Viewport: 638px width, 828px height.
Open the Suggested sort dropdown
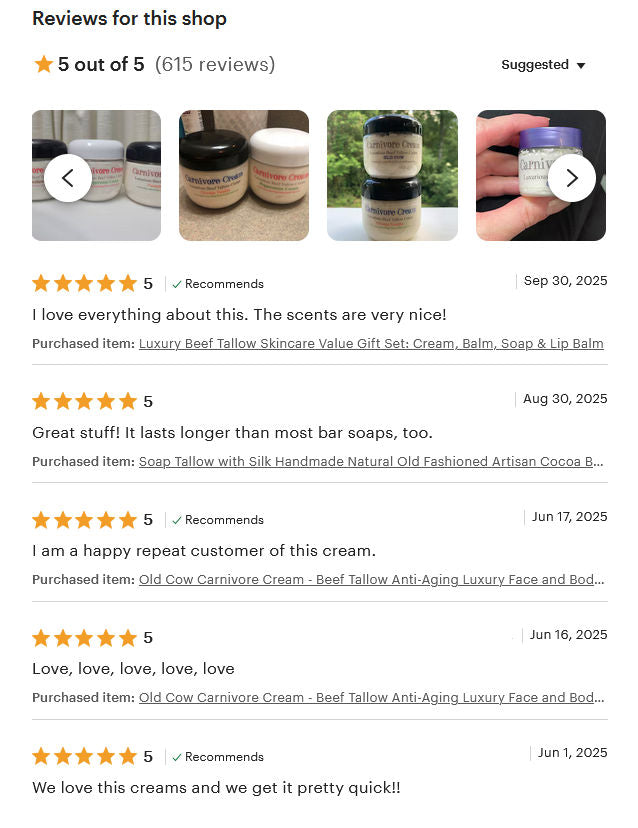(x=543, y=65)
